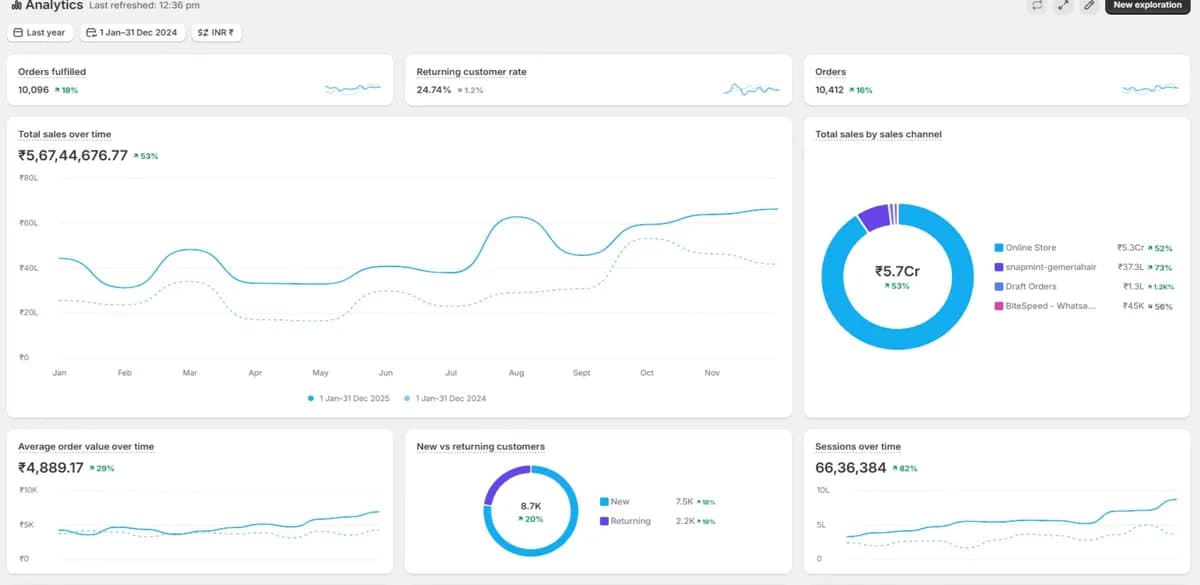Open the 1 Jan–31 Dec 2024 comparison dropdown
1200x585 pixels.
pyautogui.click(x=132, y=33)
